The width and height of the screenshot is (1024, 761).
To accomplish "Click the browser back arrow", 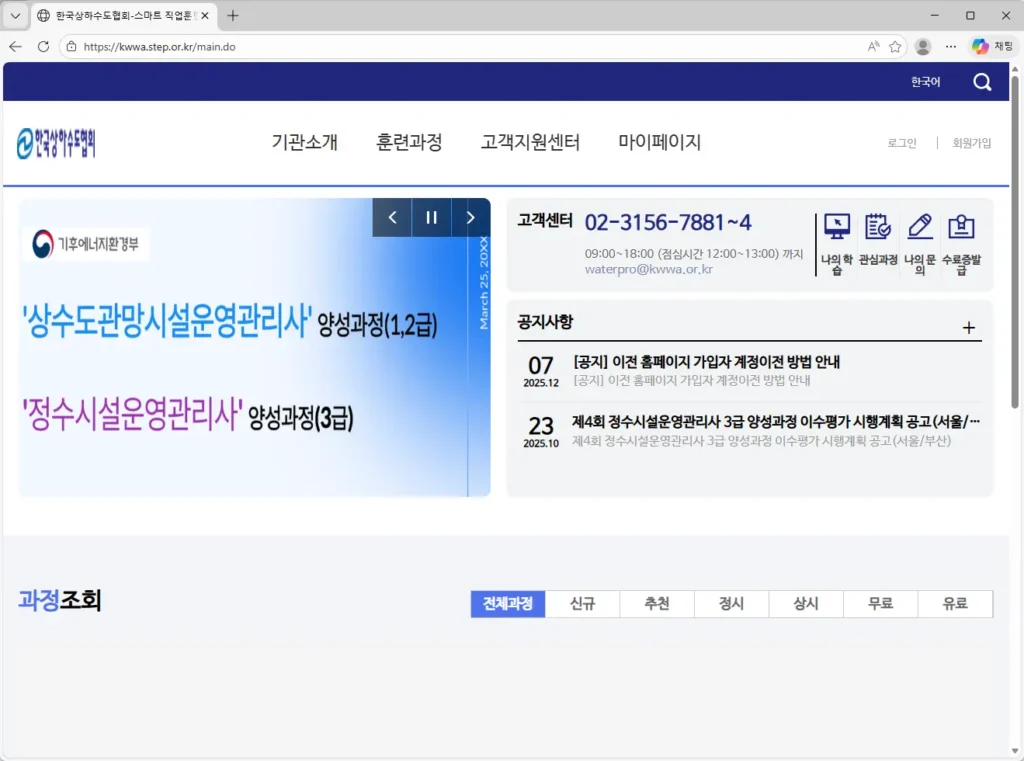I will (x=15, y=46).
